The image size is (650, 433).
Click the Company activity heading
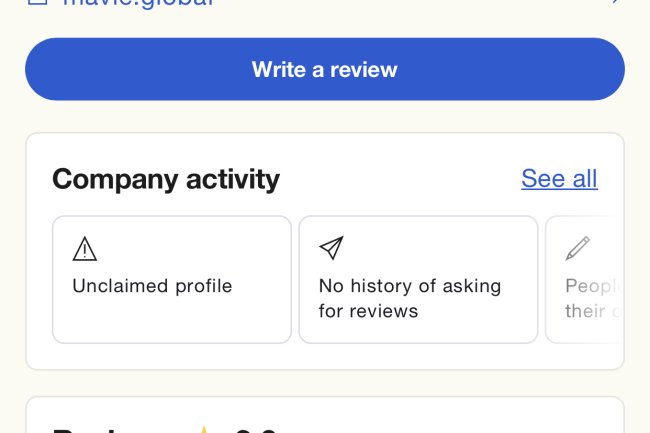(x=166, y=179)
